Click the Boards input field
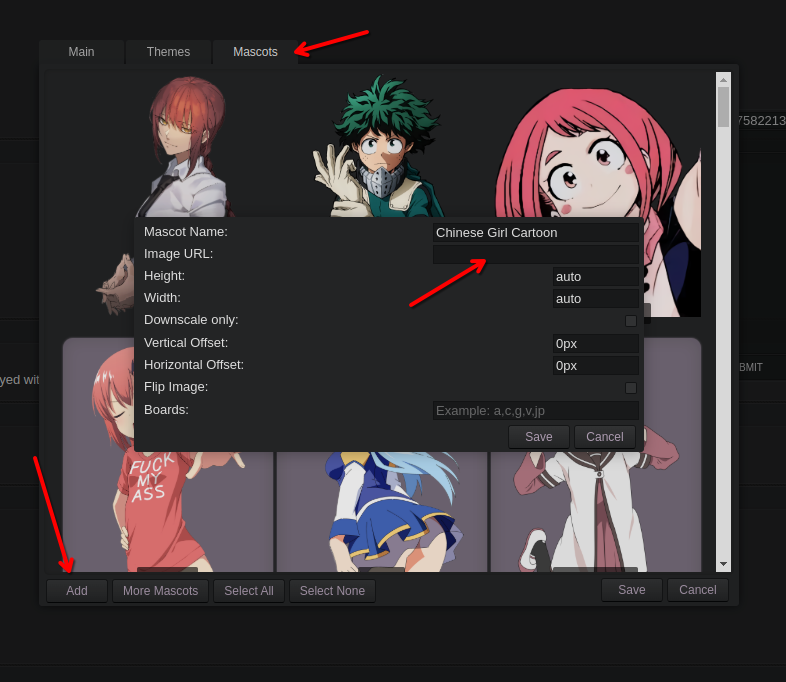This screenshot has width=786, height=682. (535, 411)
